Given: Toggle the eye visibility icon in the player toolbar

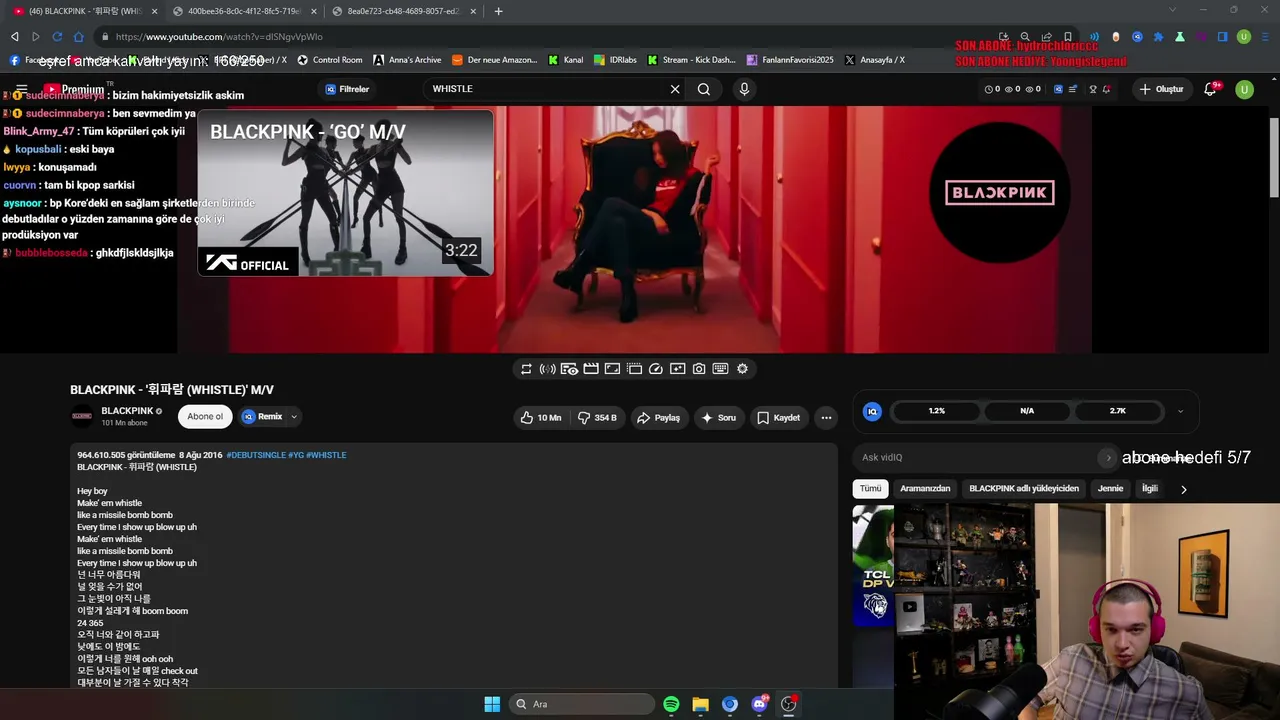Looking at the screenshot, I should [x=569, y=369].
